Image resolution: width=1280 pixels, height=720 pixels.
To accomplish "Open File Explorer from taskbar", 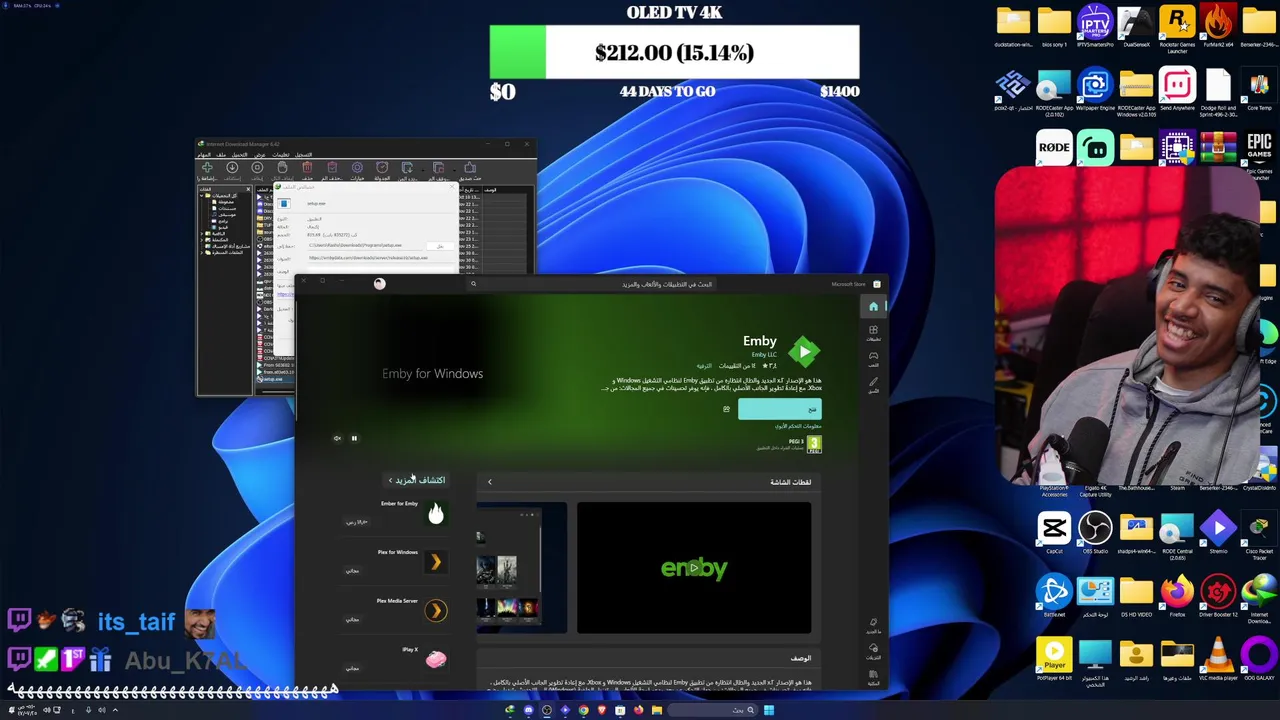I will (656, 710).
